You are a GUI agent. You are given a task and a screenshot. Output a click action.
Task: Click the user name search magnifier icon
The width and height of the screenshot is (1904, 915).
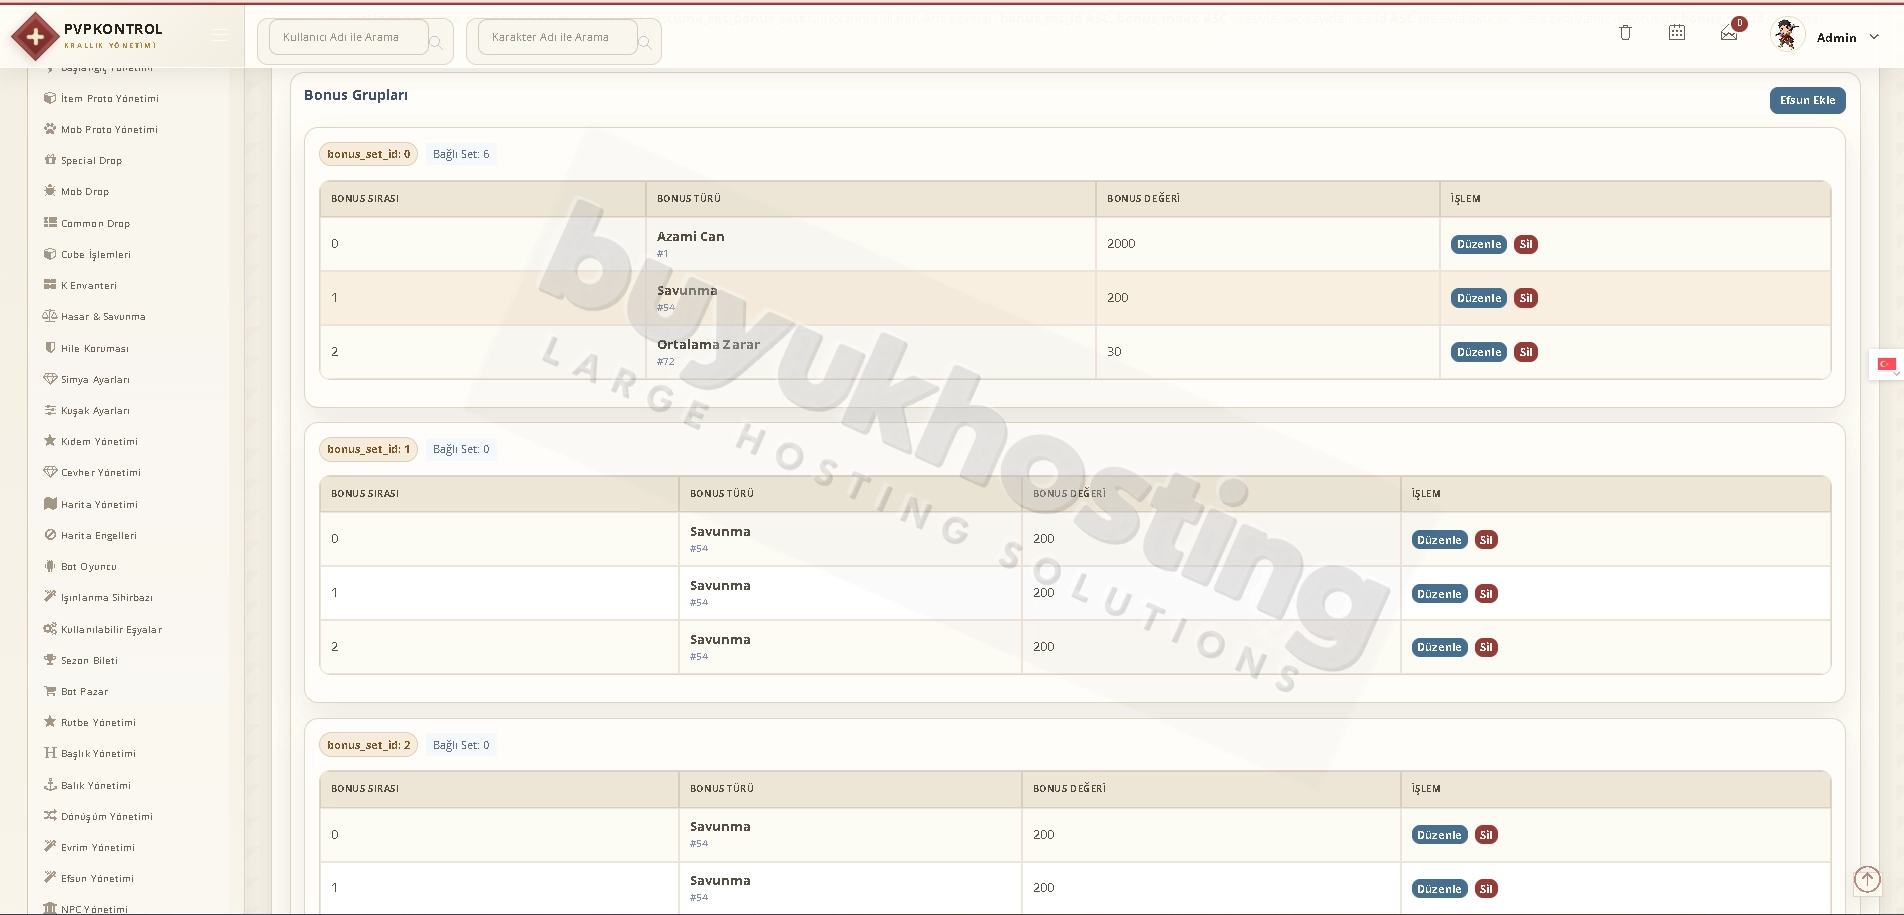click(436, 42)
